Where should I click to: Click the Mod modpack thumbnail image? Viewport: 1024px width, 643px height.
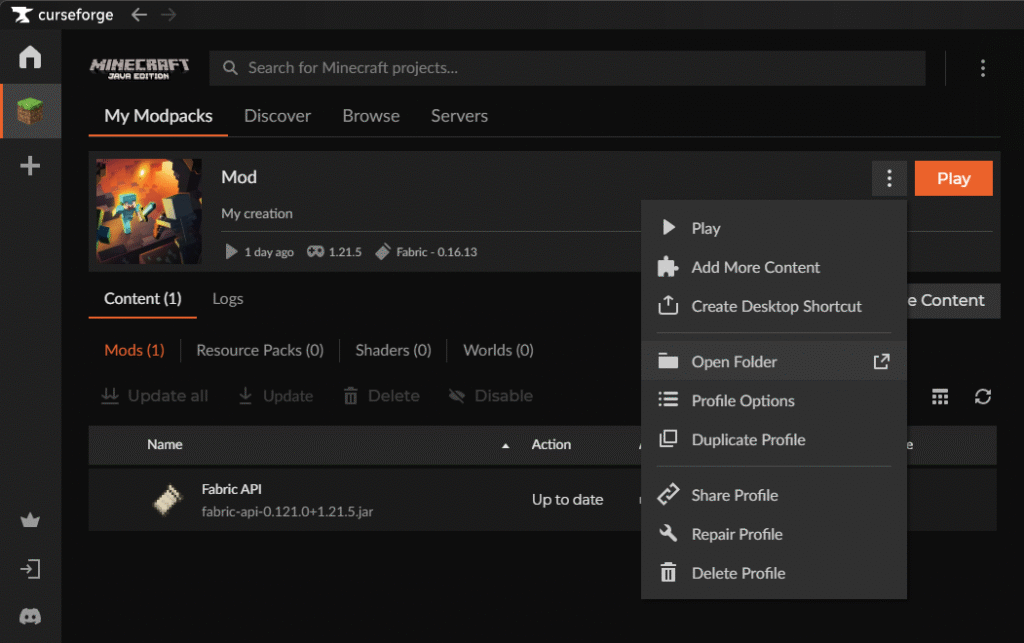tap(149, 212)
